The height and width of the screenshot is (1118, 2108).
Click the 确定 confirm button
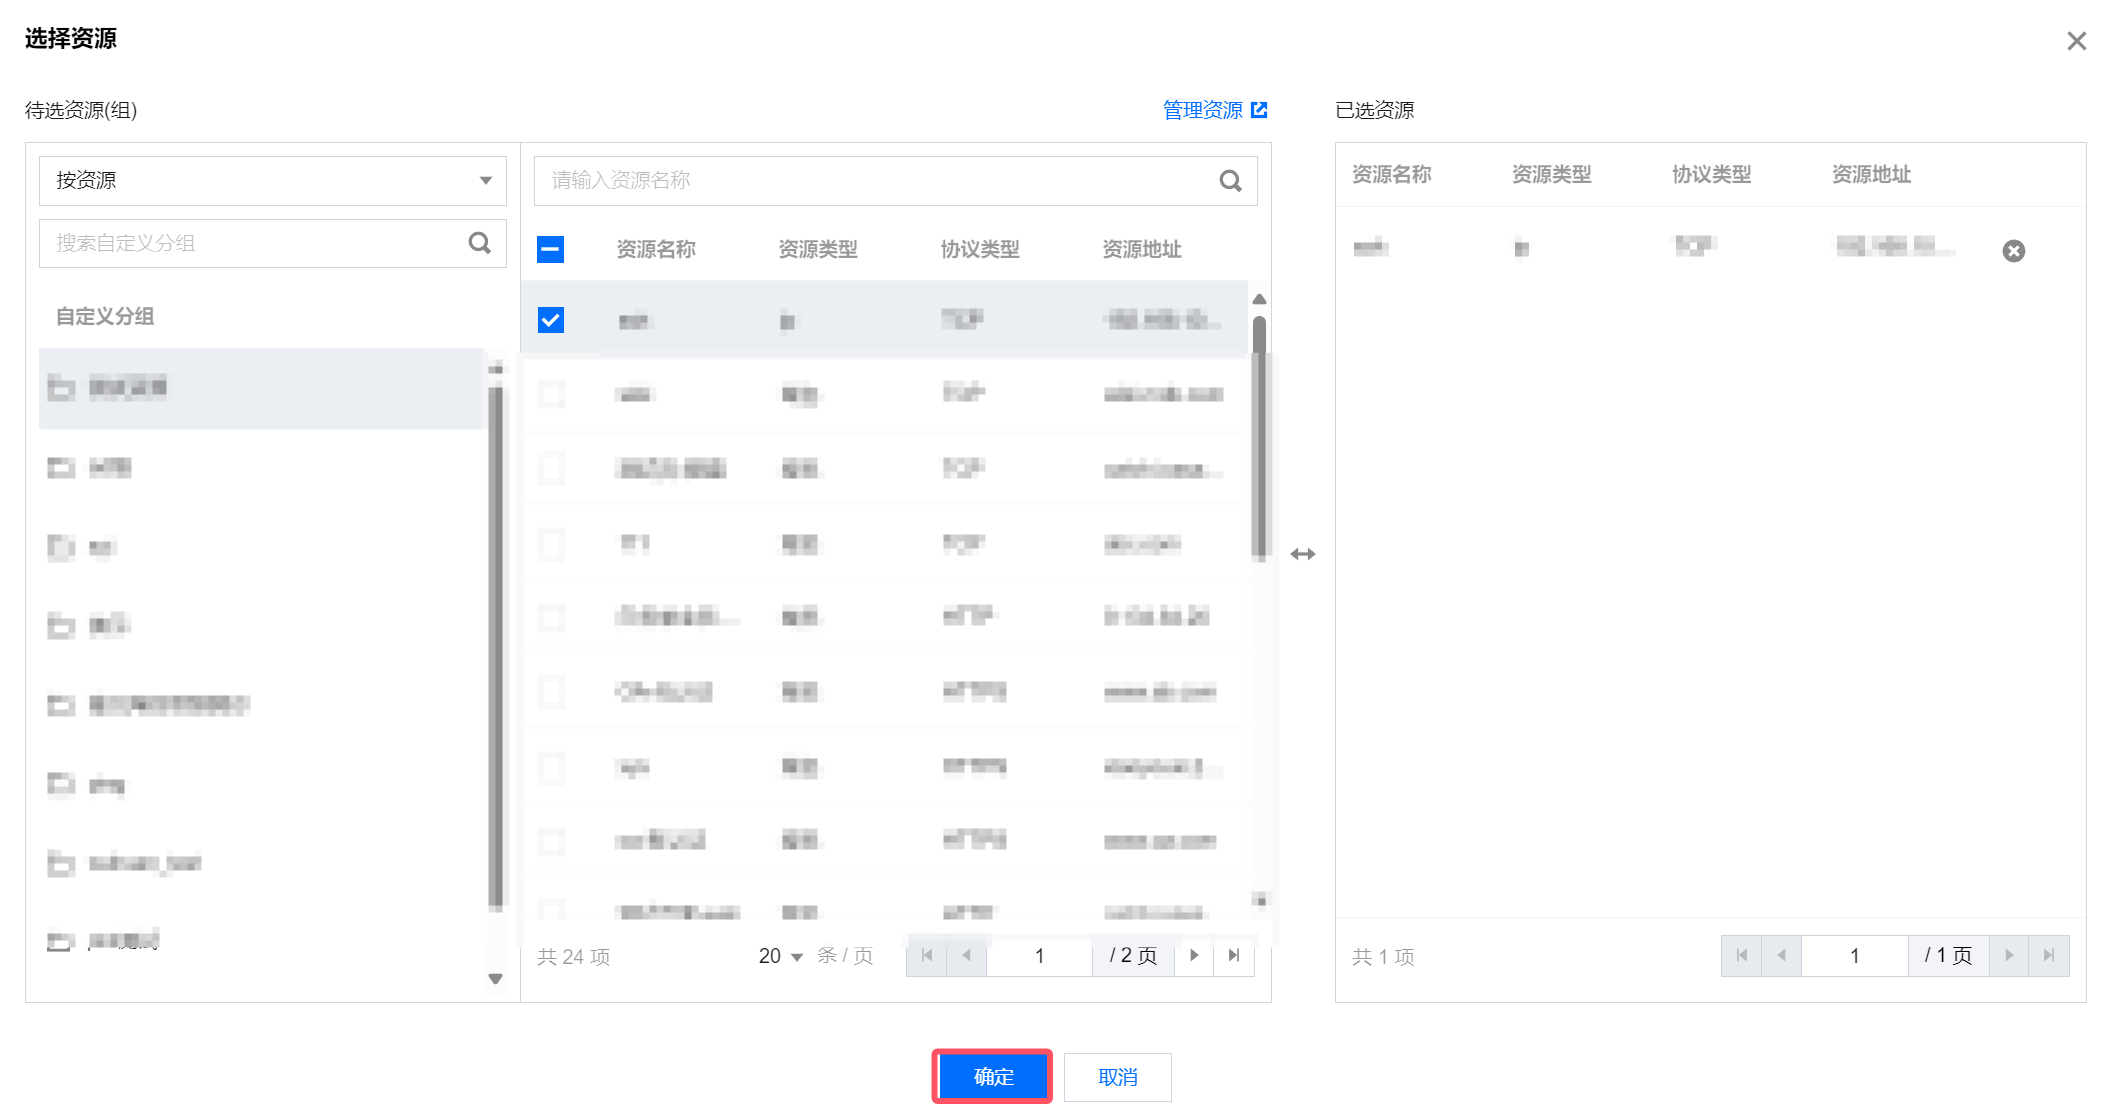click(x=992, y=1077)
